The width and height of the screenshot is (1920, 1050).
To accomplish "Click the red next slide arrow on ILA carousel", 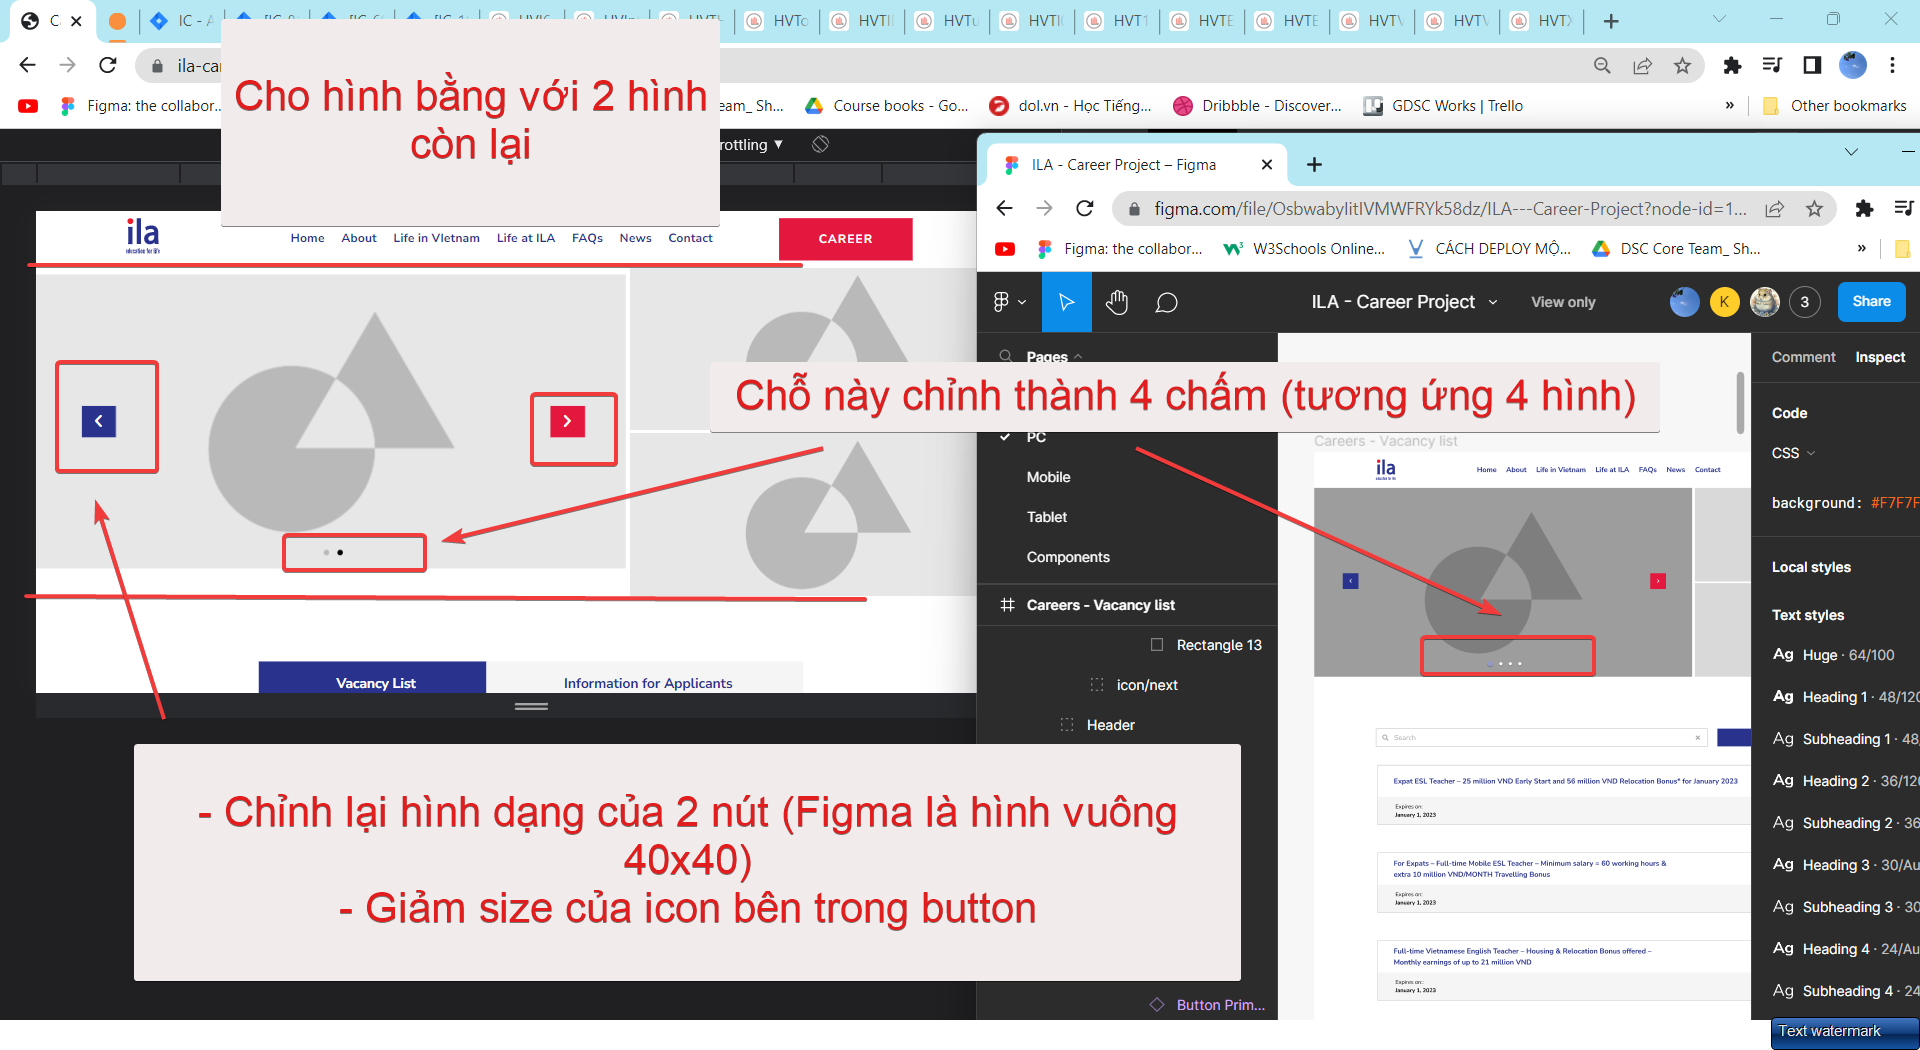I will (x=567, y=421).
